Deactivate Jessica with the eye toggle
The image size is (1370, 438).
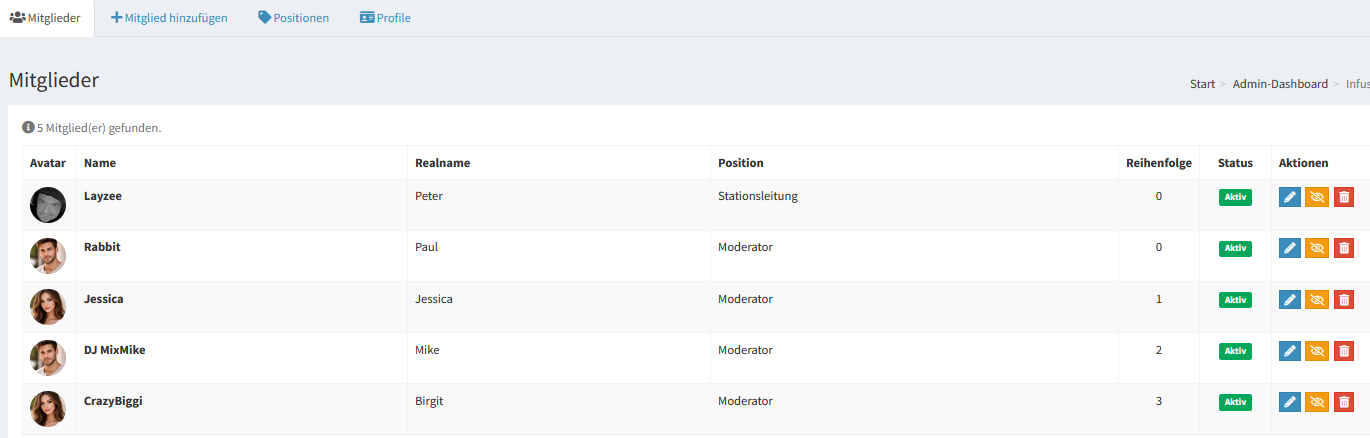pyautogui.click(x=1317, y=299)
